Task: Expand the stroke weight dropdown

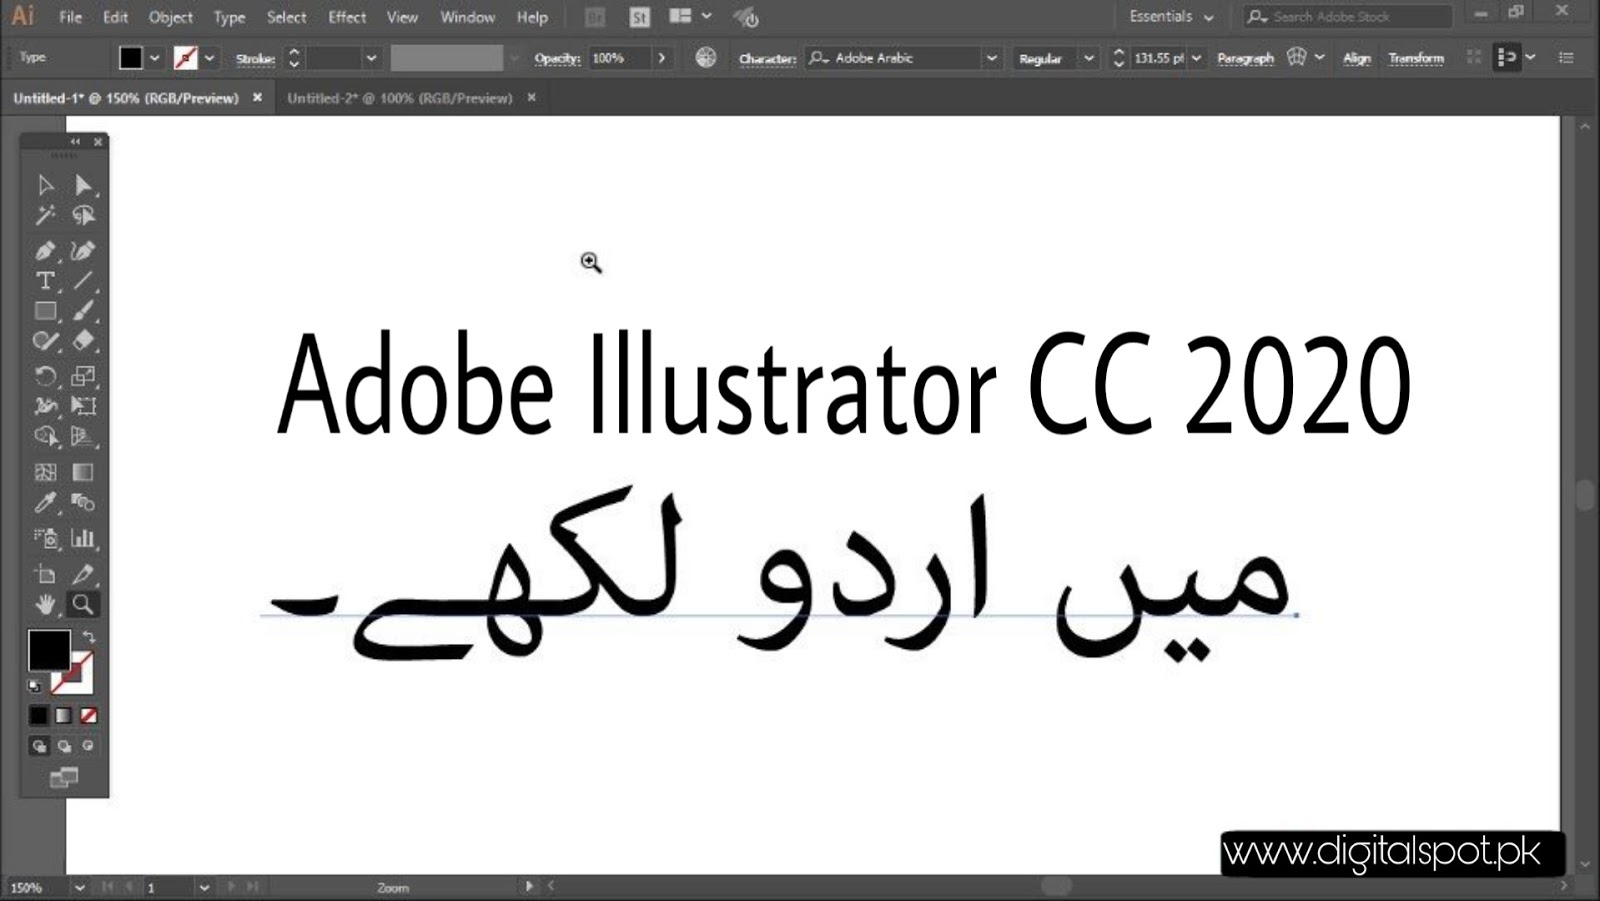Action: (x=371, y=57)
